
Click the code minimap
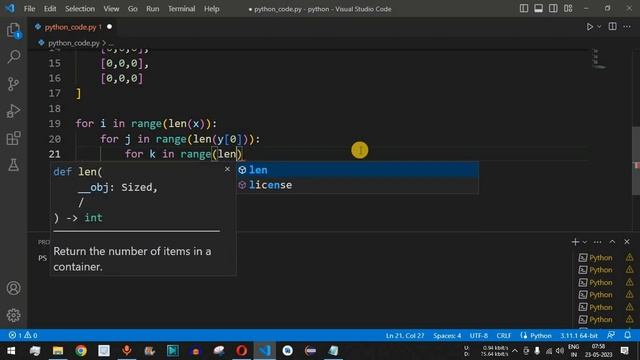point(599,59)
